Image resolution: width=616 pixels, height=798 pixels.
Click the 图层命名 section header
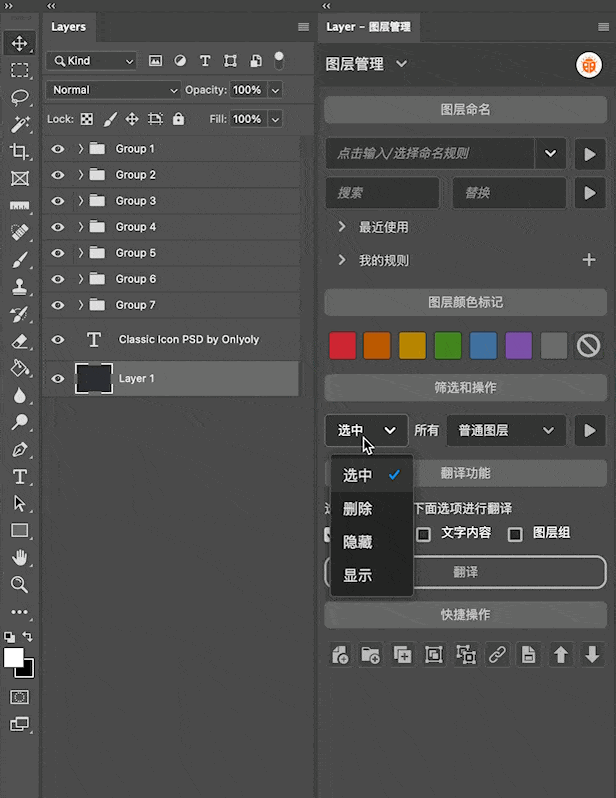point(465,109)
